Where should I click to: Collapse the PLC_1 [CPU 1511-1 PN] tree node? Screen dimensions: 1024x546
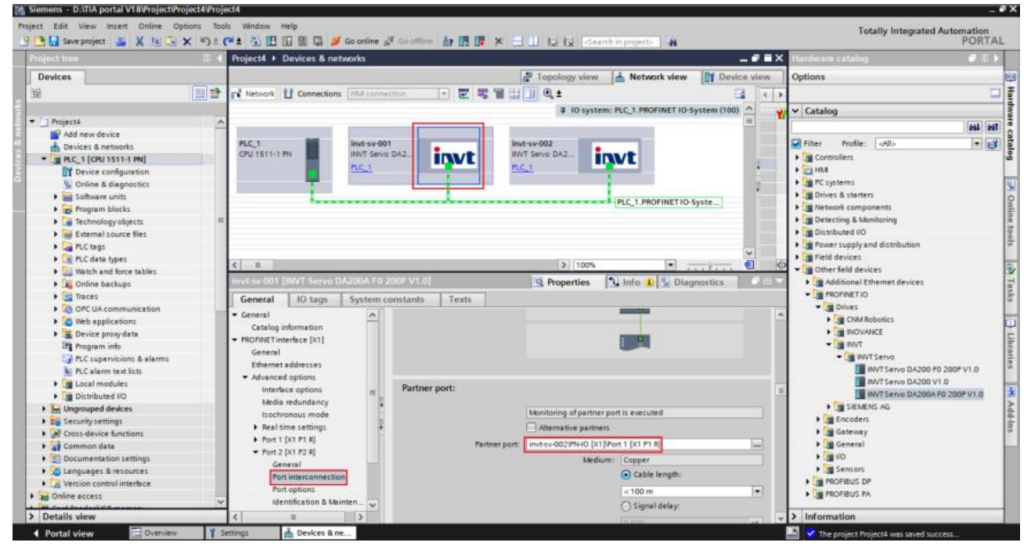pyautogui.click(x=44, y=159)
